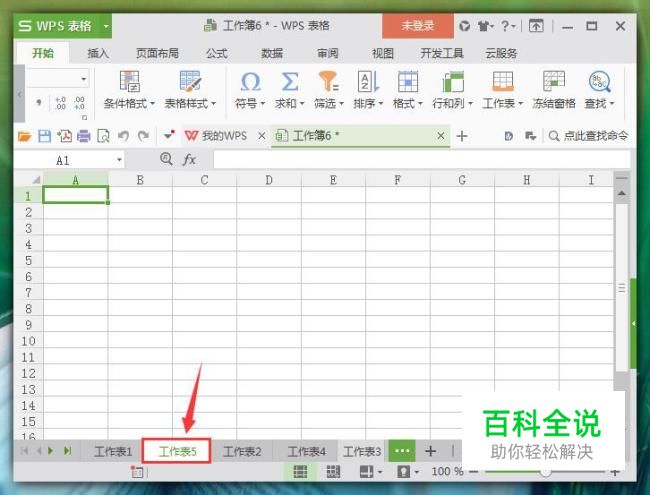Select the 工作表1 sheet tab
Viewport: 650px width, 495px height.
pos(113,451)
